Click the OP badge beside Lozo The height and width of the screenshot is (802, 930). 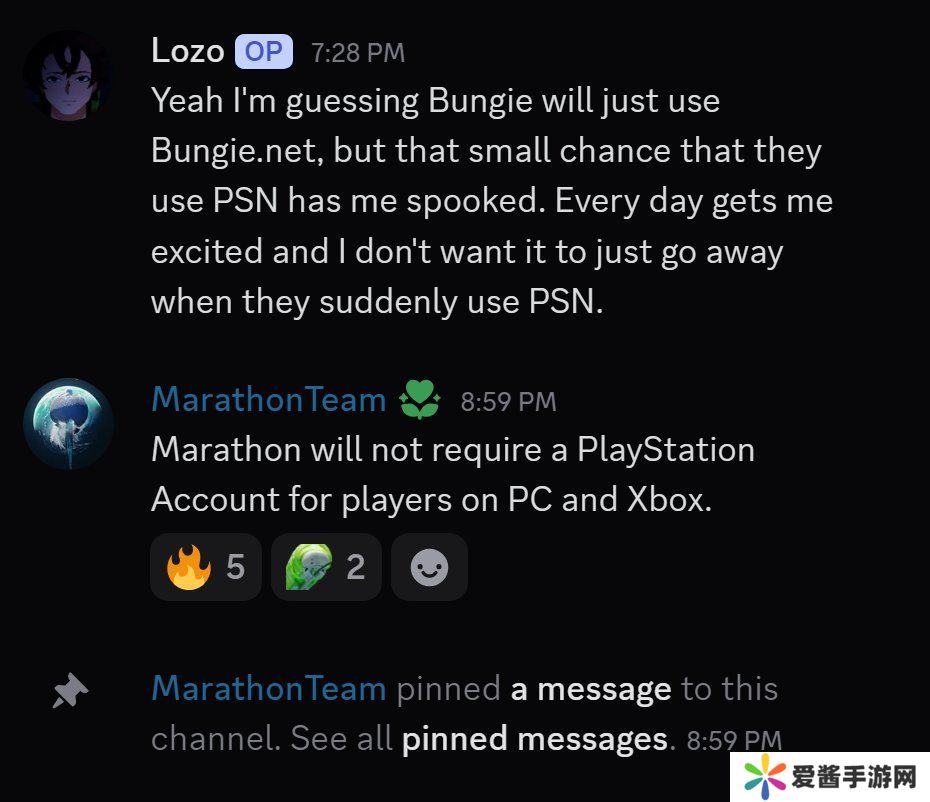pos(264,52)
